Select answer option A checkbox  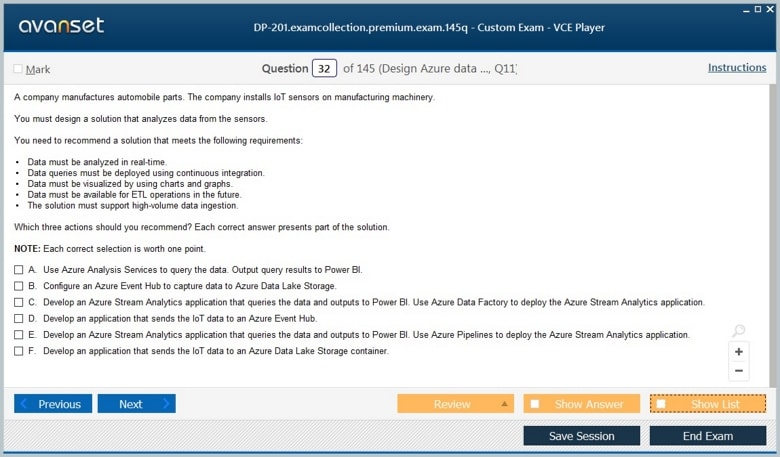[x=18, y=270]
